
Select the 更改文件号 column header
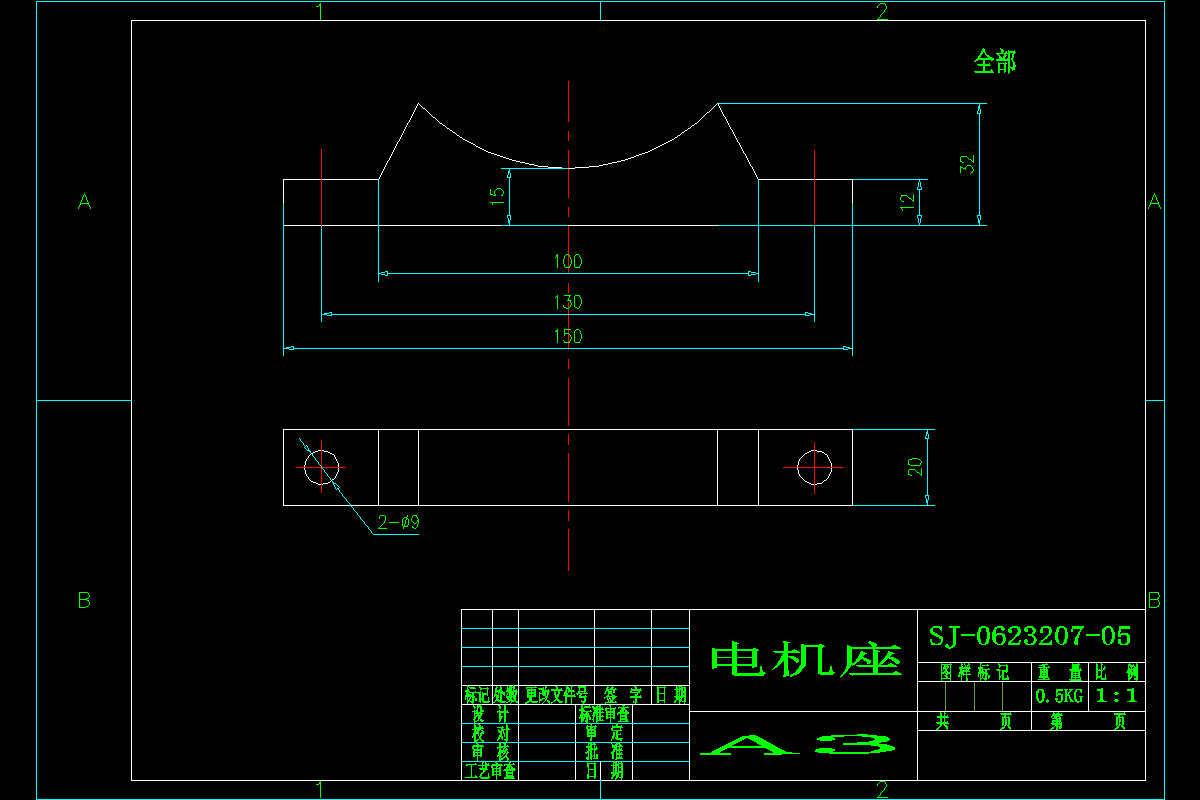pyautogui.click(x=557, y=695)
